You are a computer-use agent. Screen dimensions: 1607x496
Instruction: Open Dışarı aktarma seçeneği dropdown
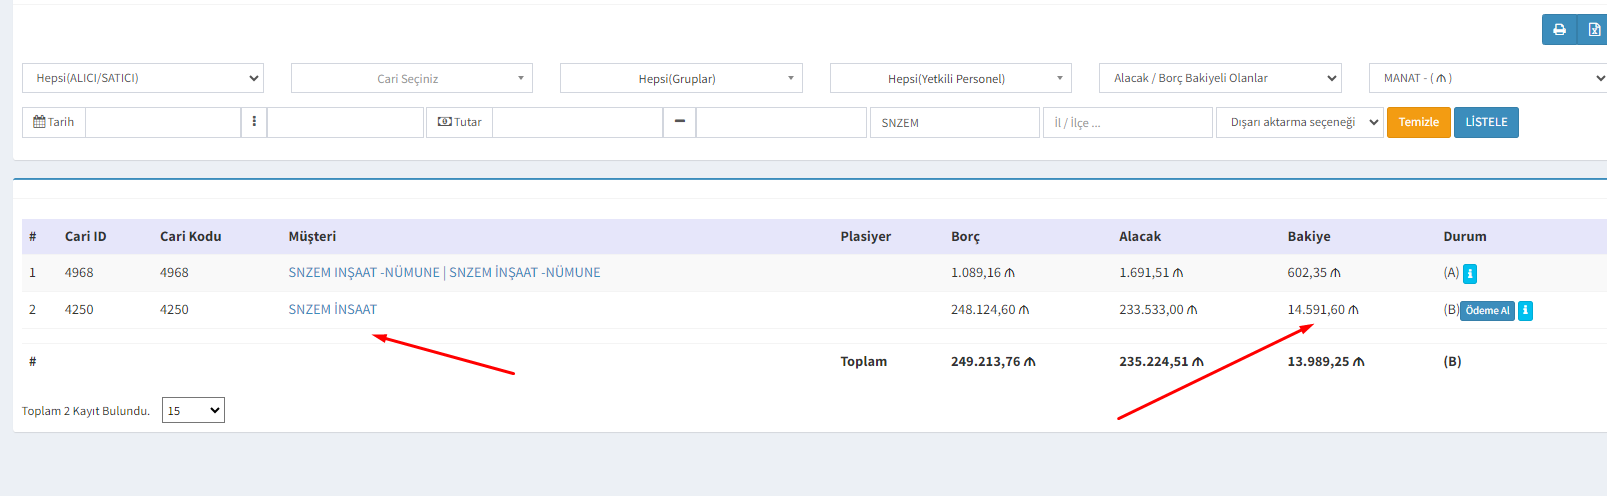point(1299,122)
